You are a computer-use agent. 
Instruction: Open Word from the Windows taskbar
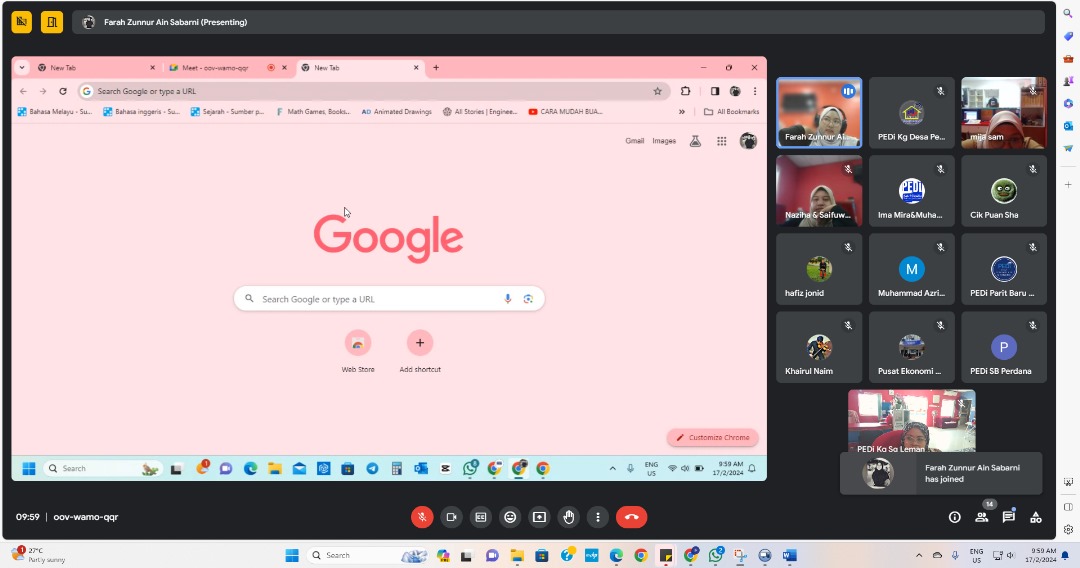[x=789, y=555]
